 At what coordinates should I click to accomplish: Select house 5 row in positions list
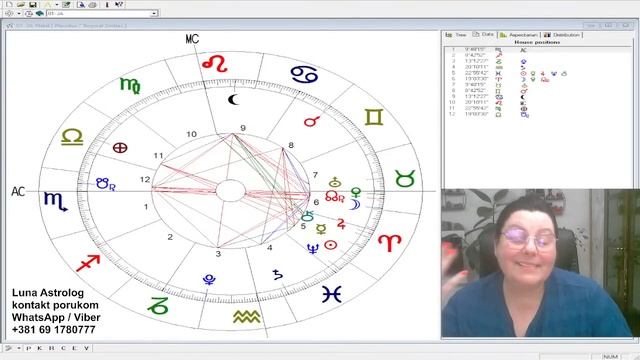pos(537,73)
